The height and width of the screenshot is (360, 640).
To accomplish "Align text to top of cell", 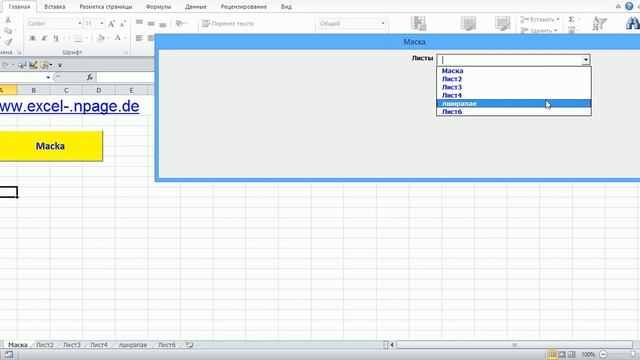I will [139, 23].
